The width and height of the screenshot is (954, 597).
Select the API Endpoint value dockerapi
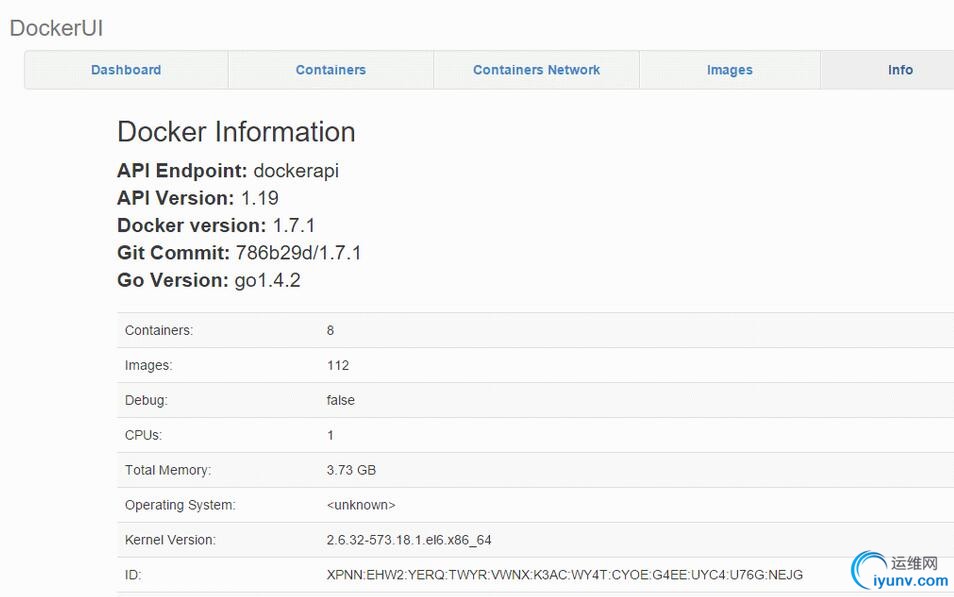coord(296,171)
